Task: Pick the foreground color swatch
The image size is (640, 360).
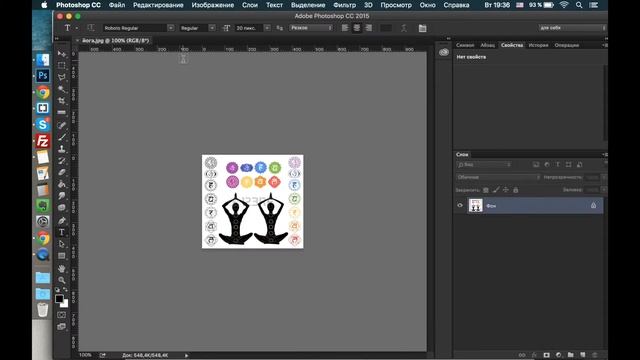Action: [59, 298]
